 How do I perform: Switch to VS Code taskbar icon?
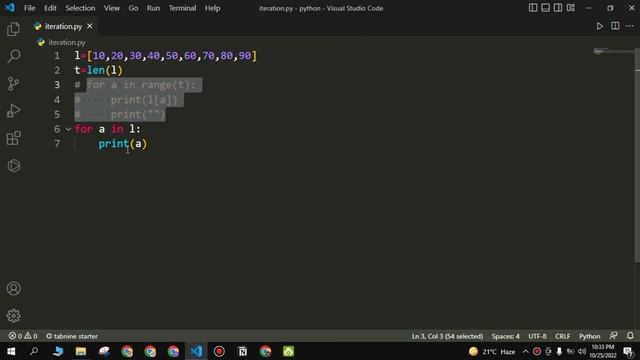196,351
